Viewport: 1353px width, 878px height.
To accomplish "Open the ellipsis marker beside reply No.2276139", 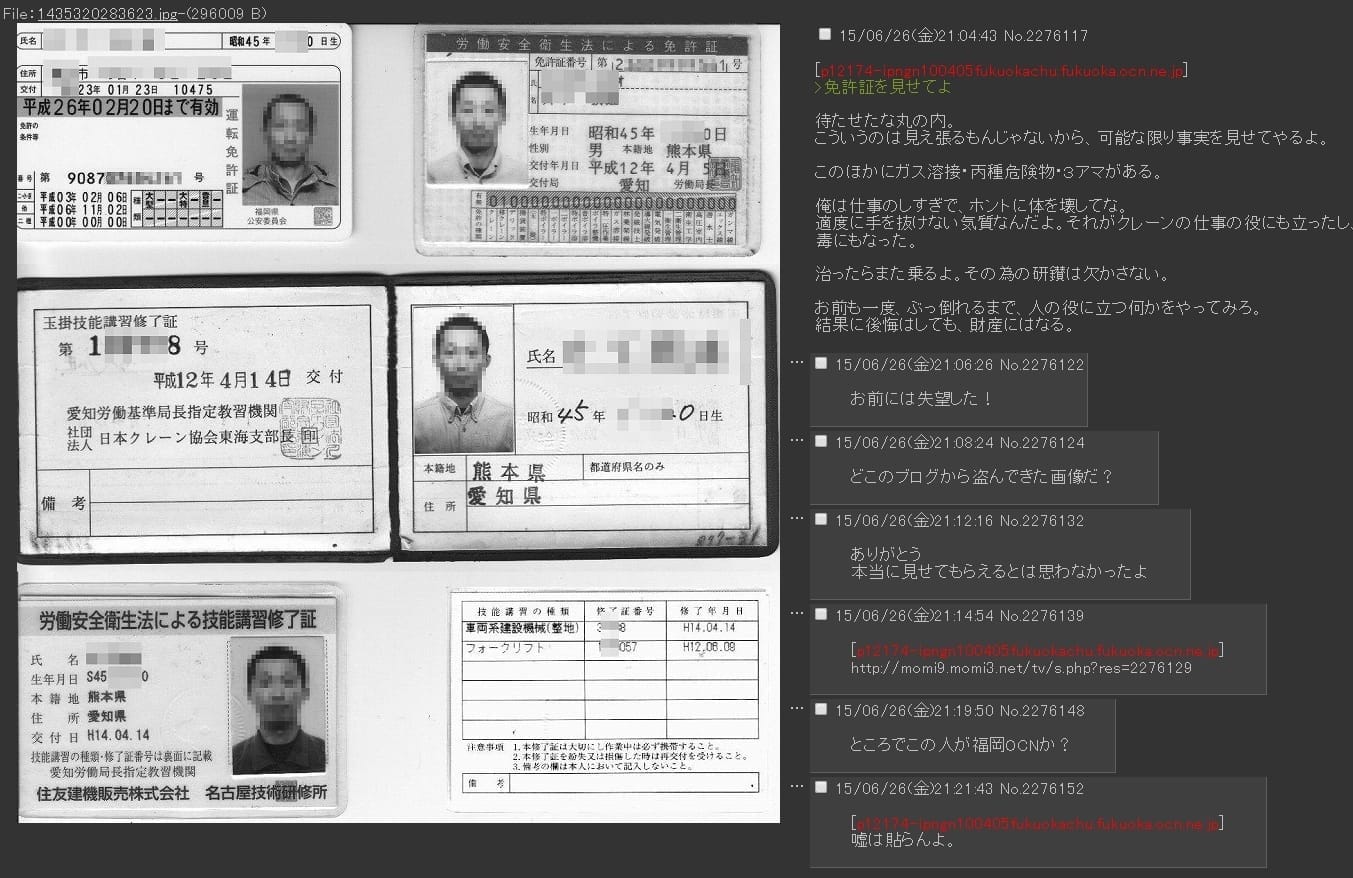I will pyautogui.click(x=797, y=612).
